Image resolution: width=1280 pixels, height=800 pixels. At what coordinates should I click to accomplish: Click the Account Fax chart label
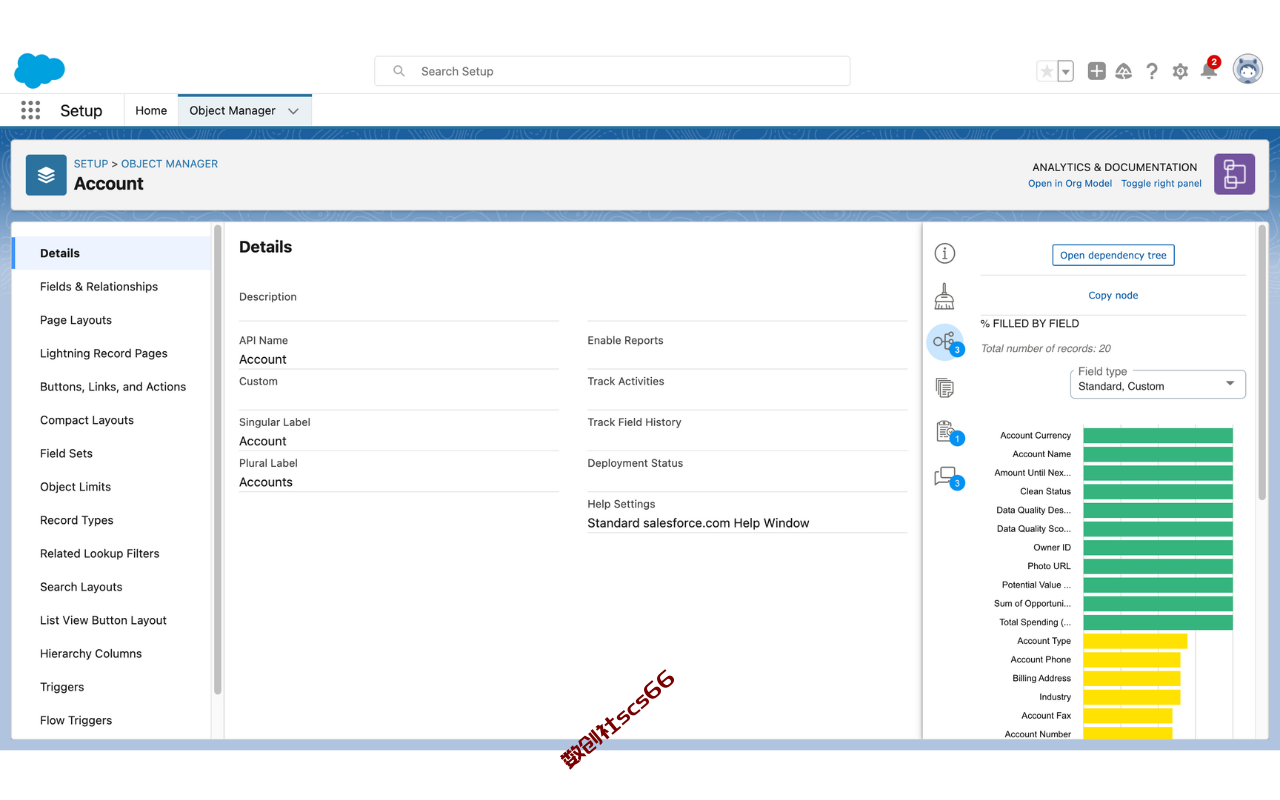[1046, 716]
